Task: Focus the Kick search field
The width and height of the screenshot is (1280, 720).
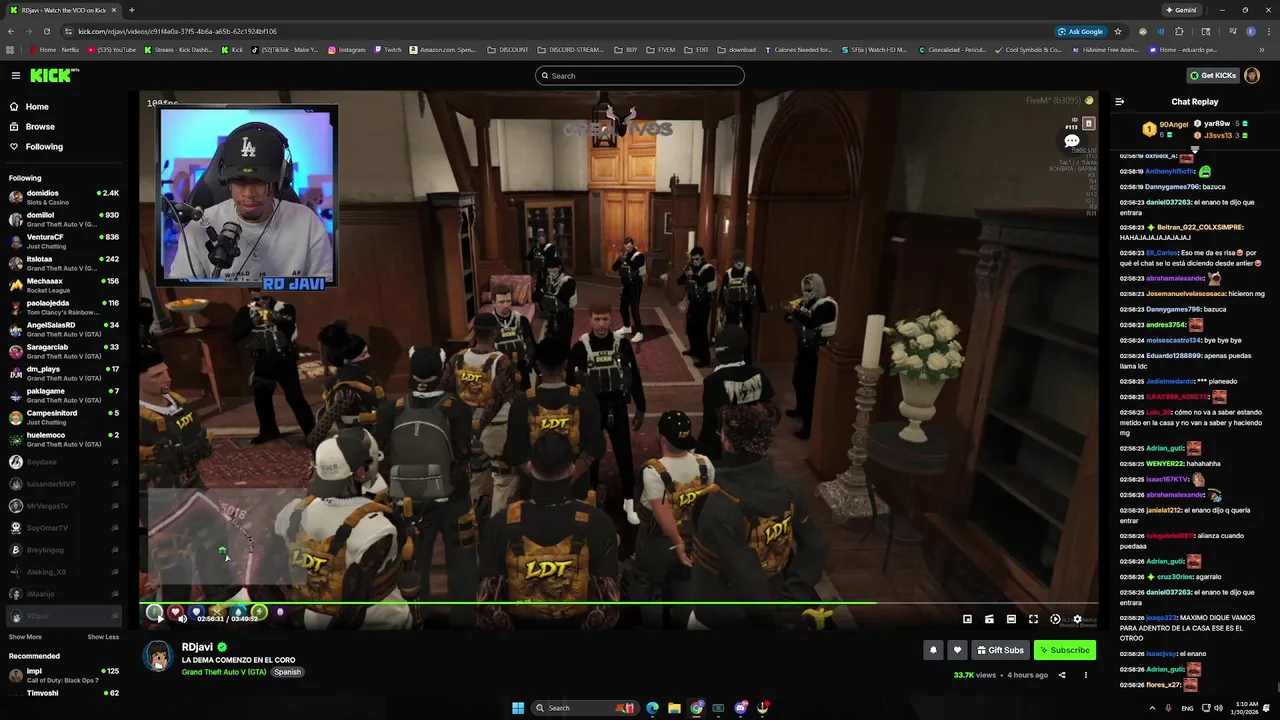Action: (x=640, y=76)
